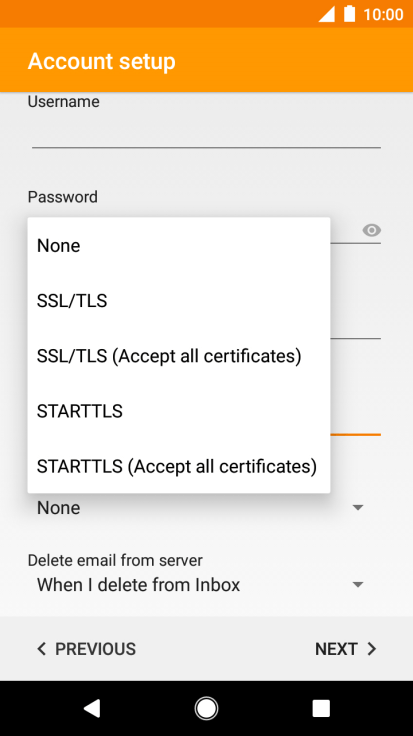
Task: Select the plain STARTTLS option
Action: tap(179, 411)
